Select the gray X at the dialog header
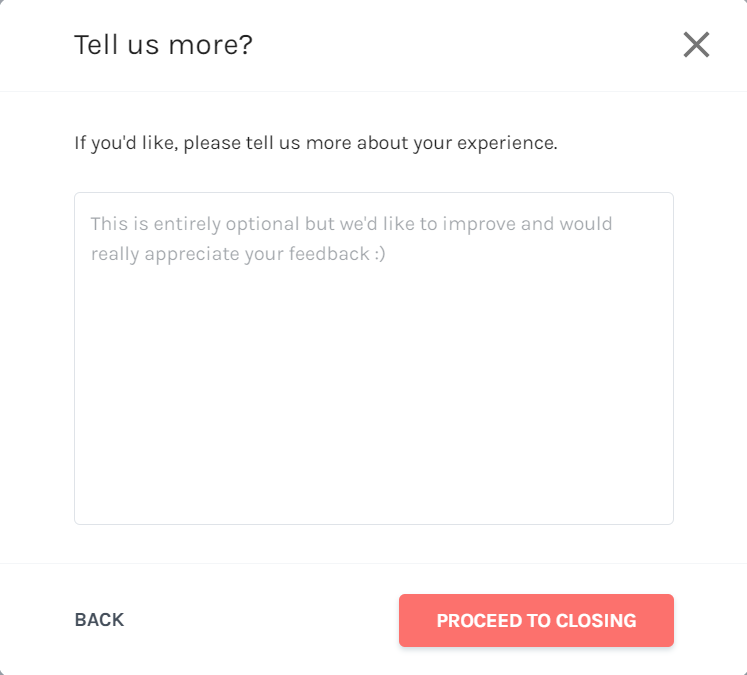Viewport: 747px width, 675px height. click(x=696, y=45)
